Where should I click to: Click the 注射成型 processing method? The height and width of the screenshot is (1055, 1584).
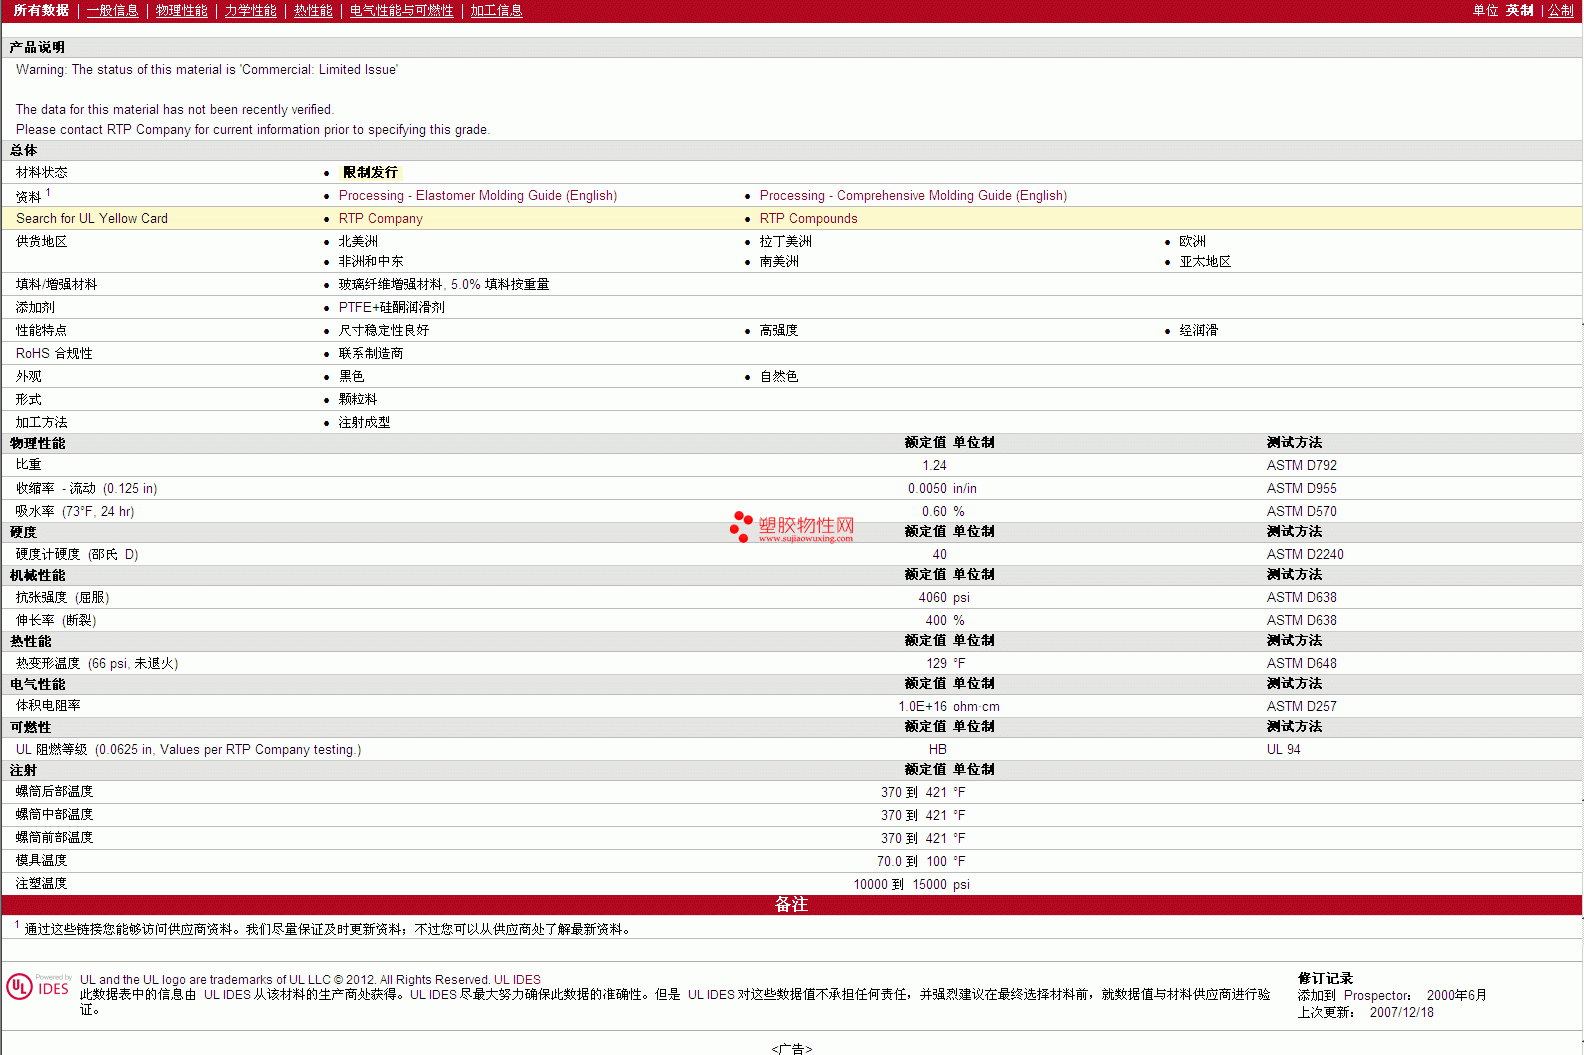[x=364, y=423]
